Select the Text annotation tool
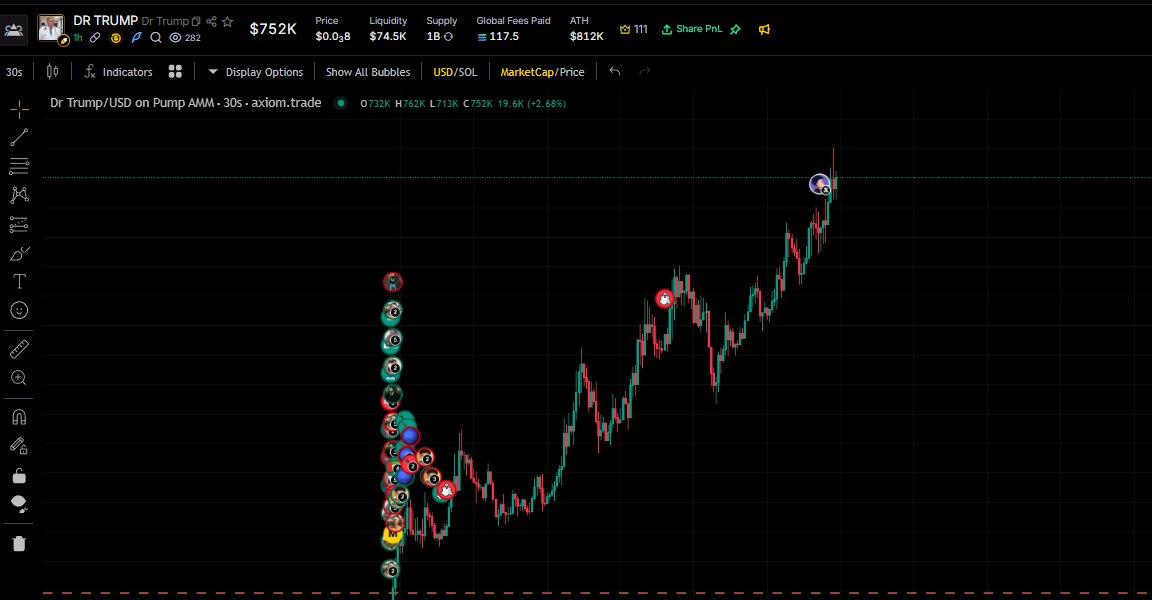The image size is (1152, 600). [19, 282]
